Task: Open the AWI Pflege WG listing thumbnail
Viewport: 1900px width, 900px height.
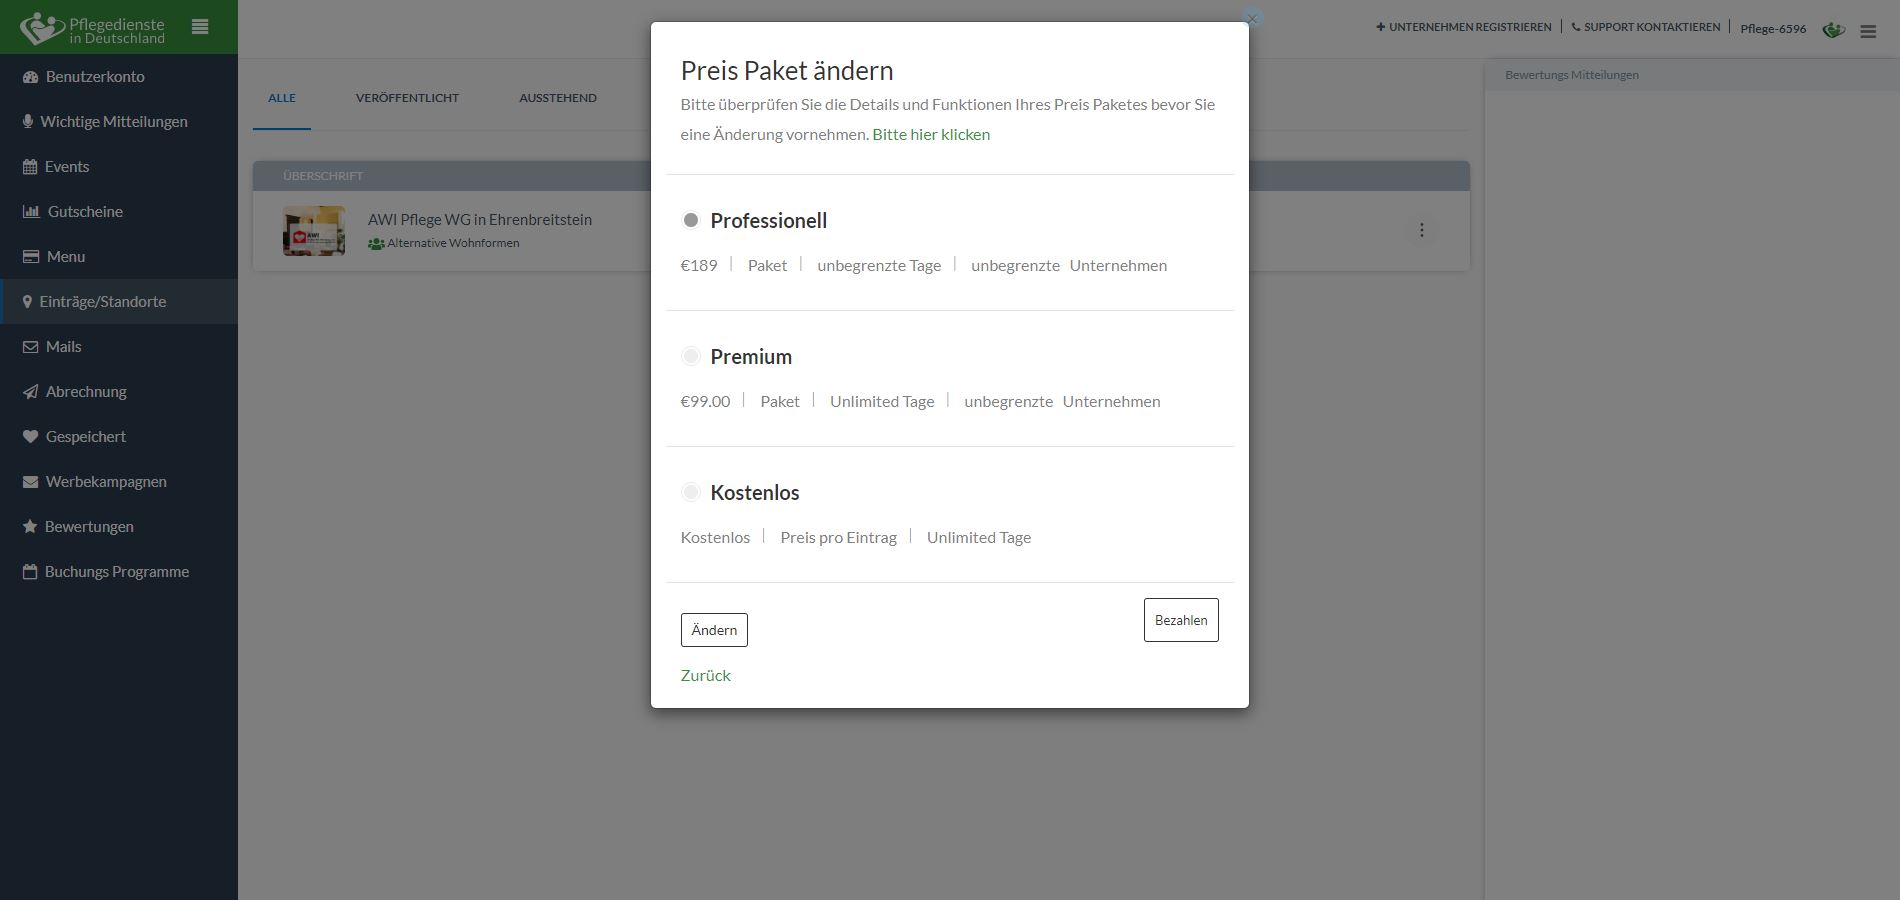Action: tap(314, 231)
